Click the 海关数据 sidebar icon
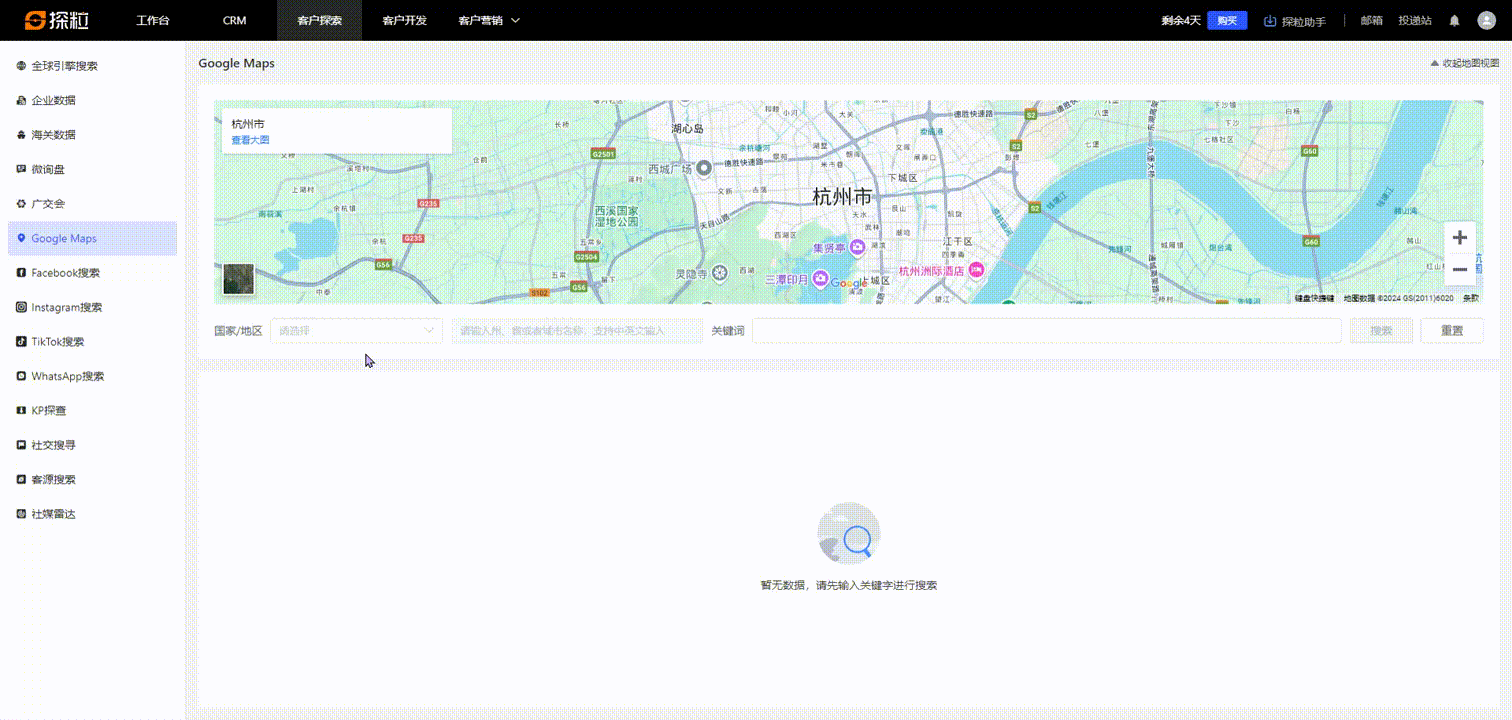 [21, 135]
